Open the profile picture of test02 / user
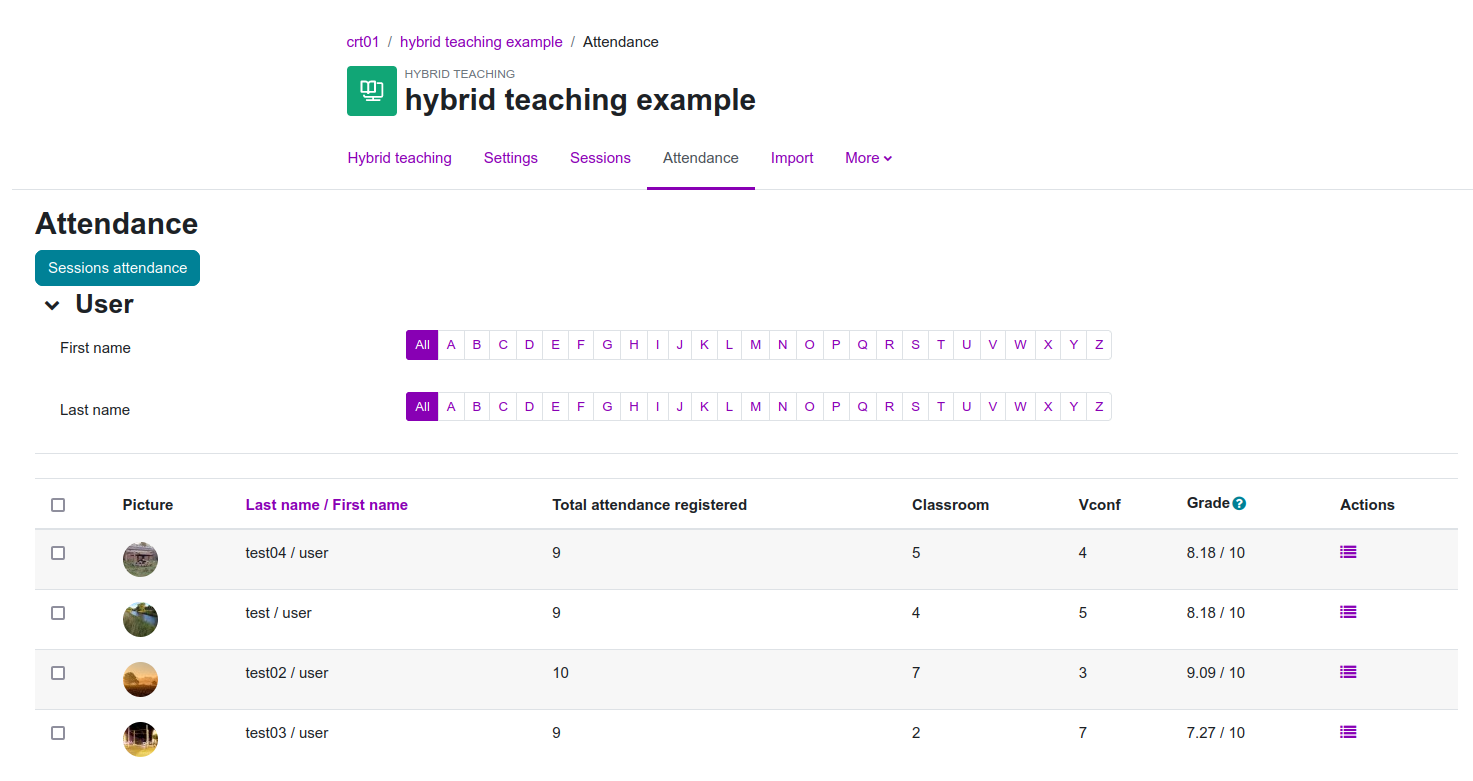 click(140, 679)
